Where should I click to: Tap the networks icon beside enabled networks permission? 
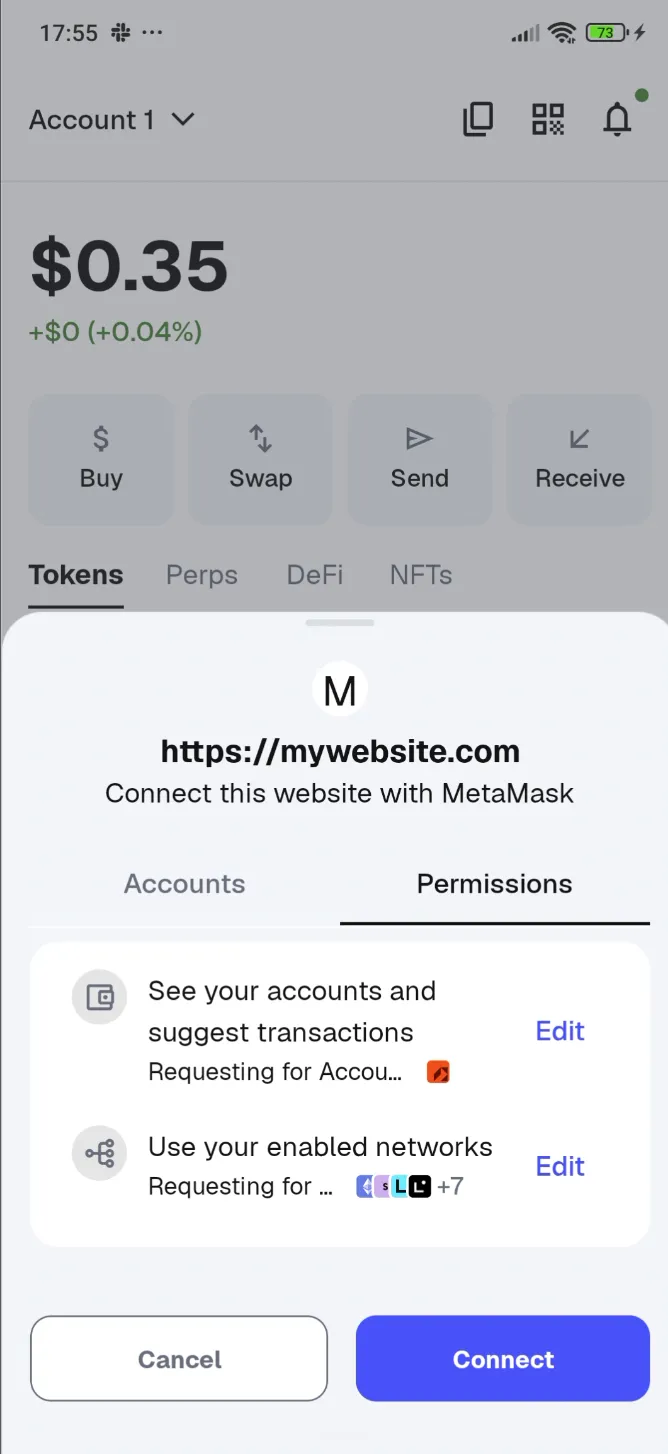pyautogui.click(x=99, y=1152)
